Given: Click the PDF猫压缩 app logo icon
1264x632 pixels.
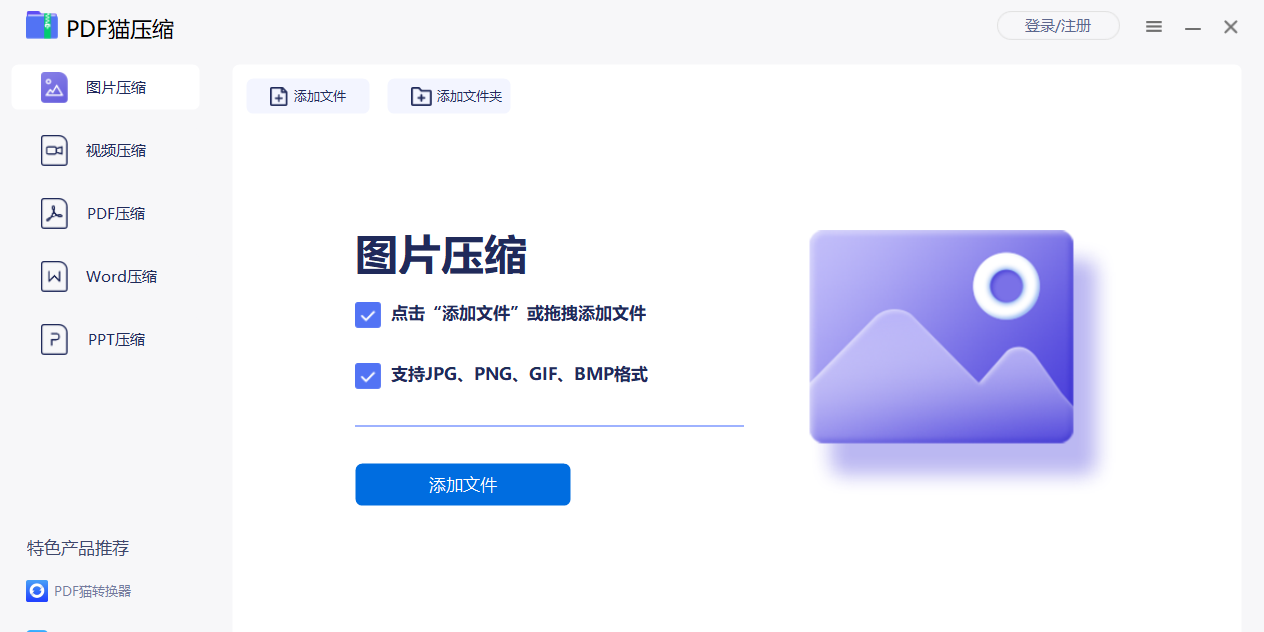Looking at the screenshot, I should 42,26.
